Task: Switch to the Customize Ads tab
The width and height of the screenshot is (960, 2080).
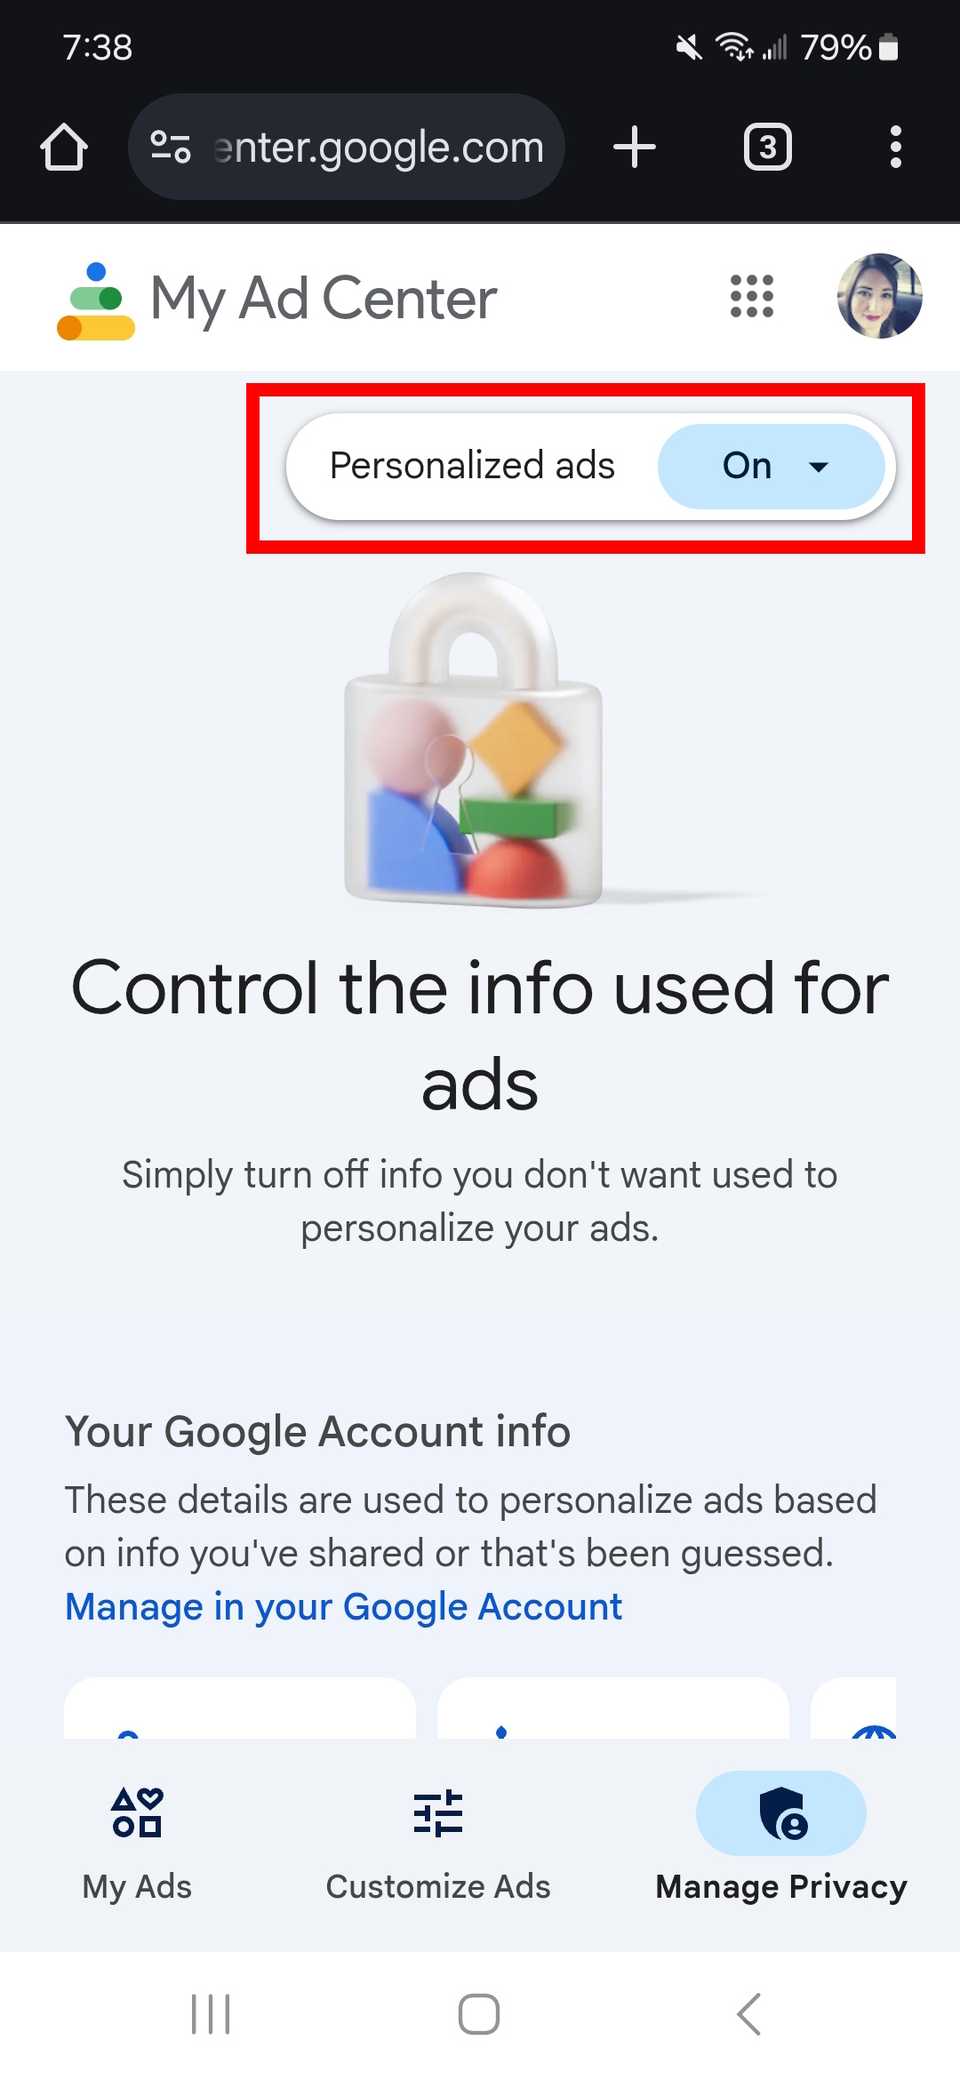Action: [438, 1844]
